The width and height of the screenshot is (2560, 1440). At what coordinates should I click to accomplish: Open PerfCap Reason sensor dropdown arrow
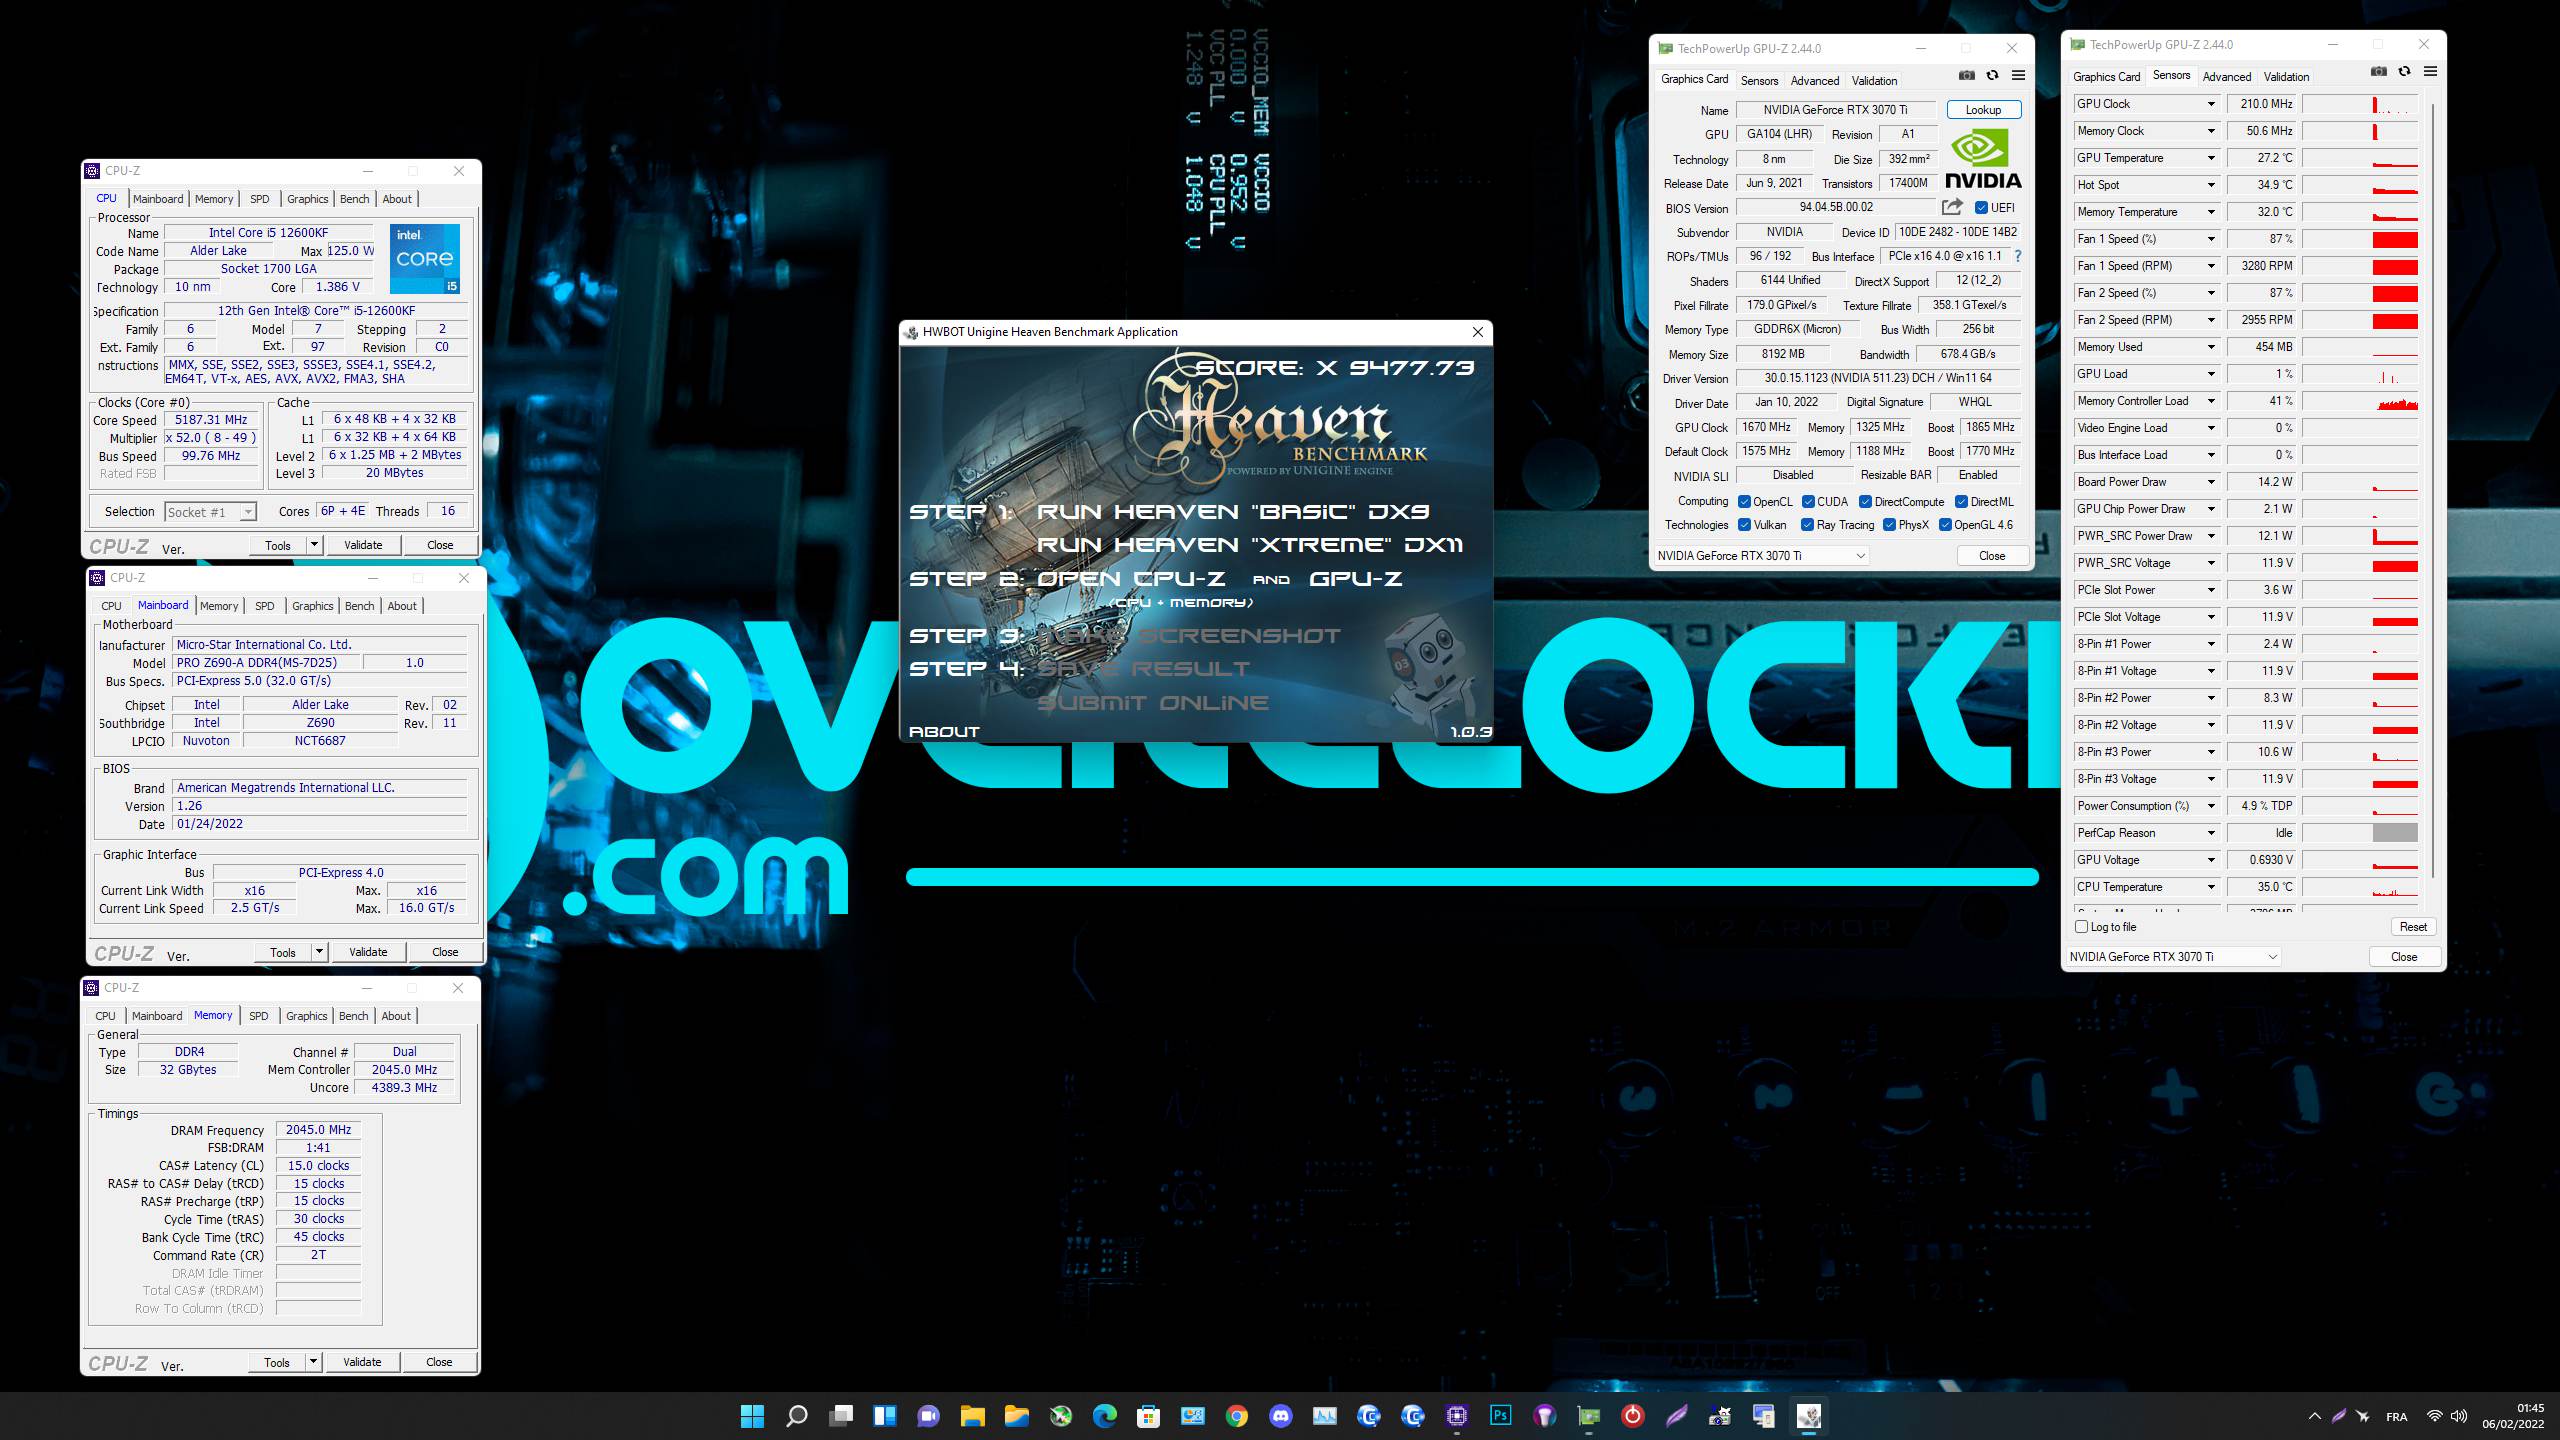pyautogui.click(x=2211, y=833)
